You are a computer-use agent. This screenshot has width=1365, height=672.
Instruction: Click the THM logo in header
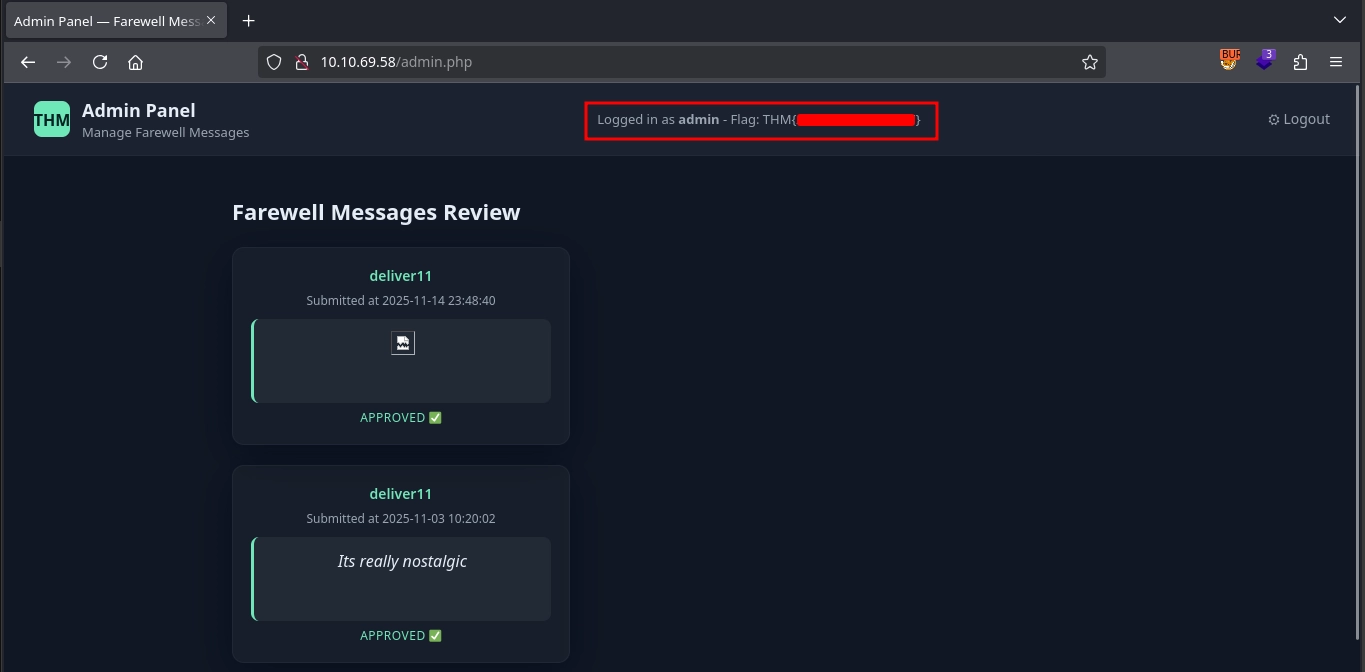click(x=52, y=119)
